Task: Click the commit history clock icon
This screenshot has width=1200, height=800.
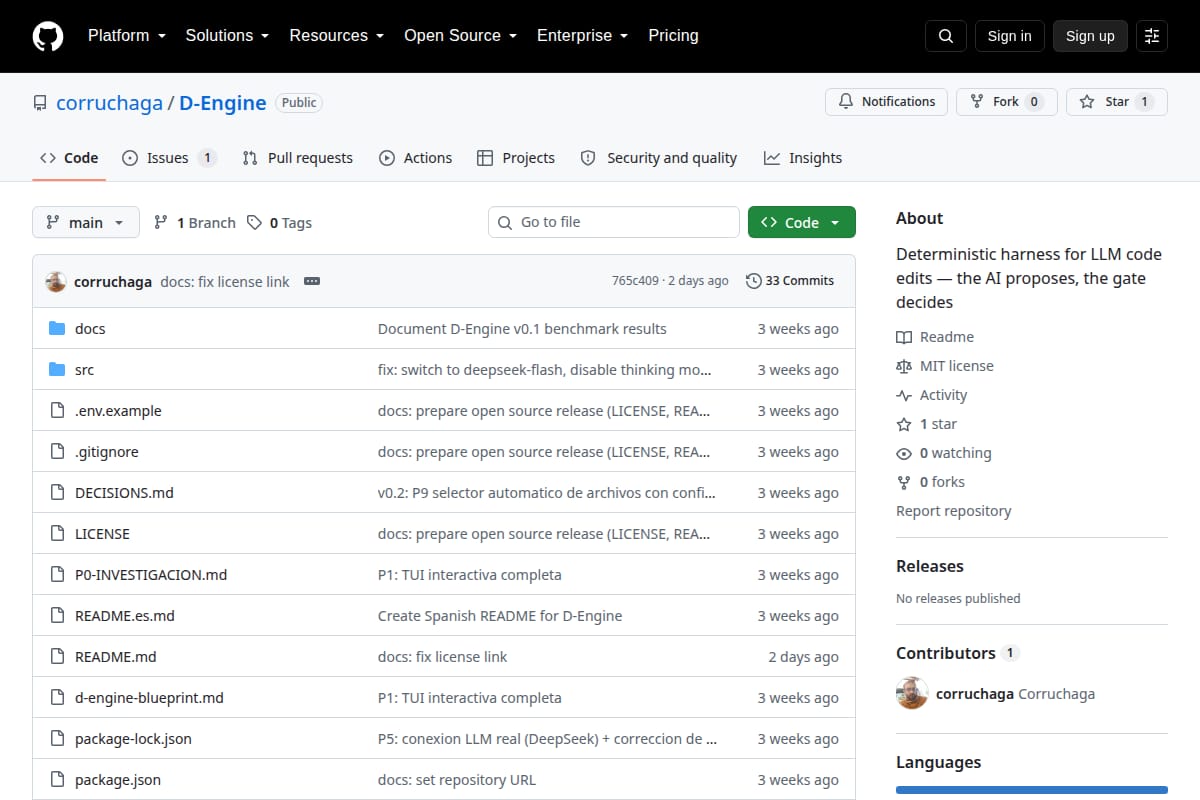Action: 754,281
